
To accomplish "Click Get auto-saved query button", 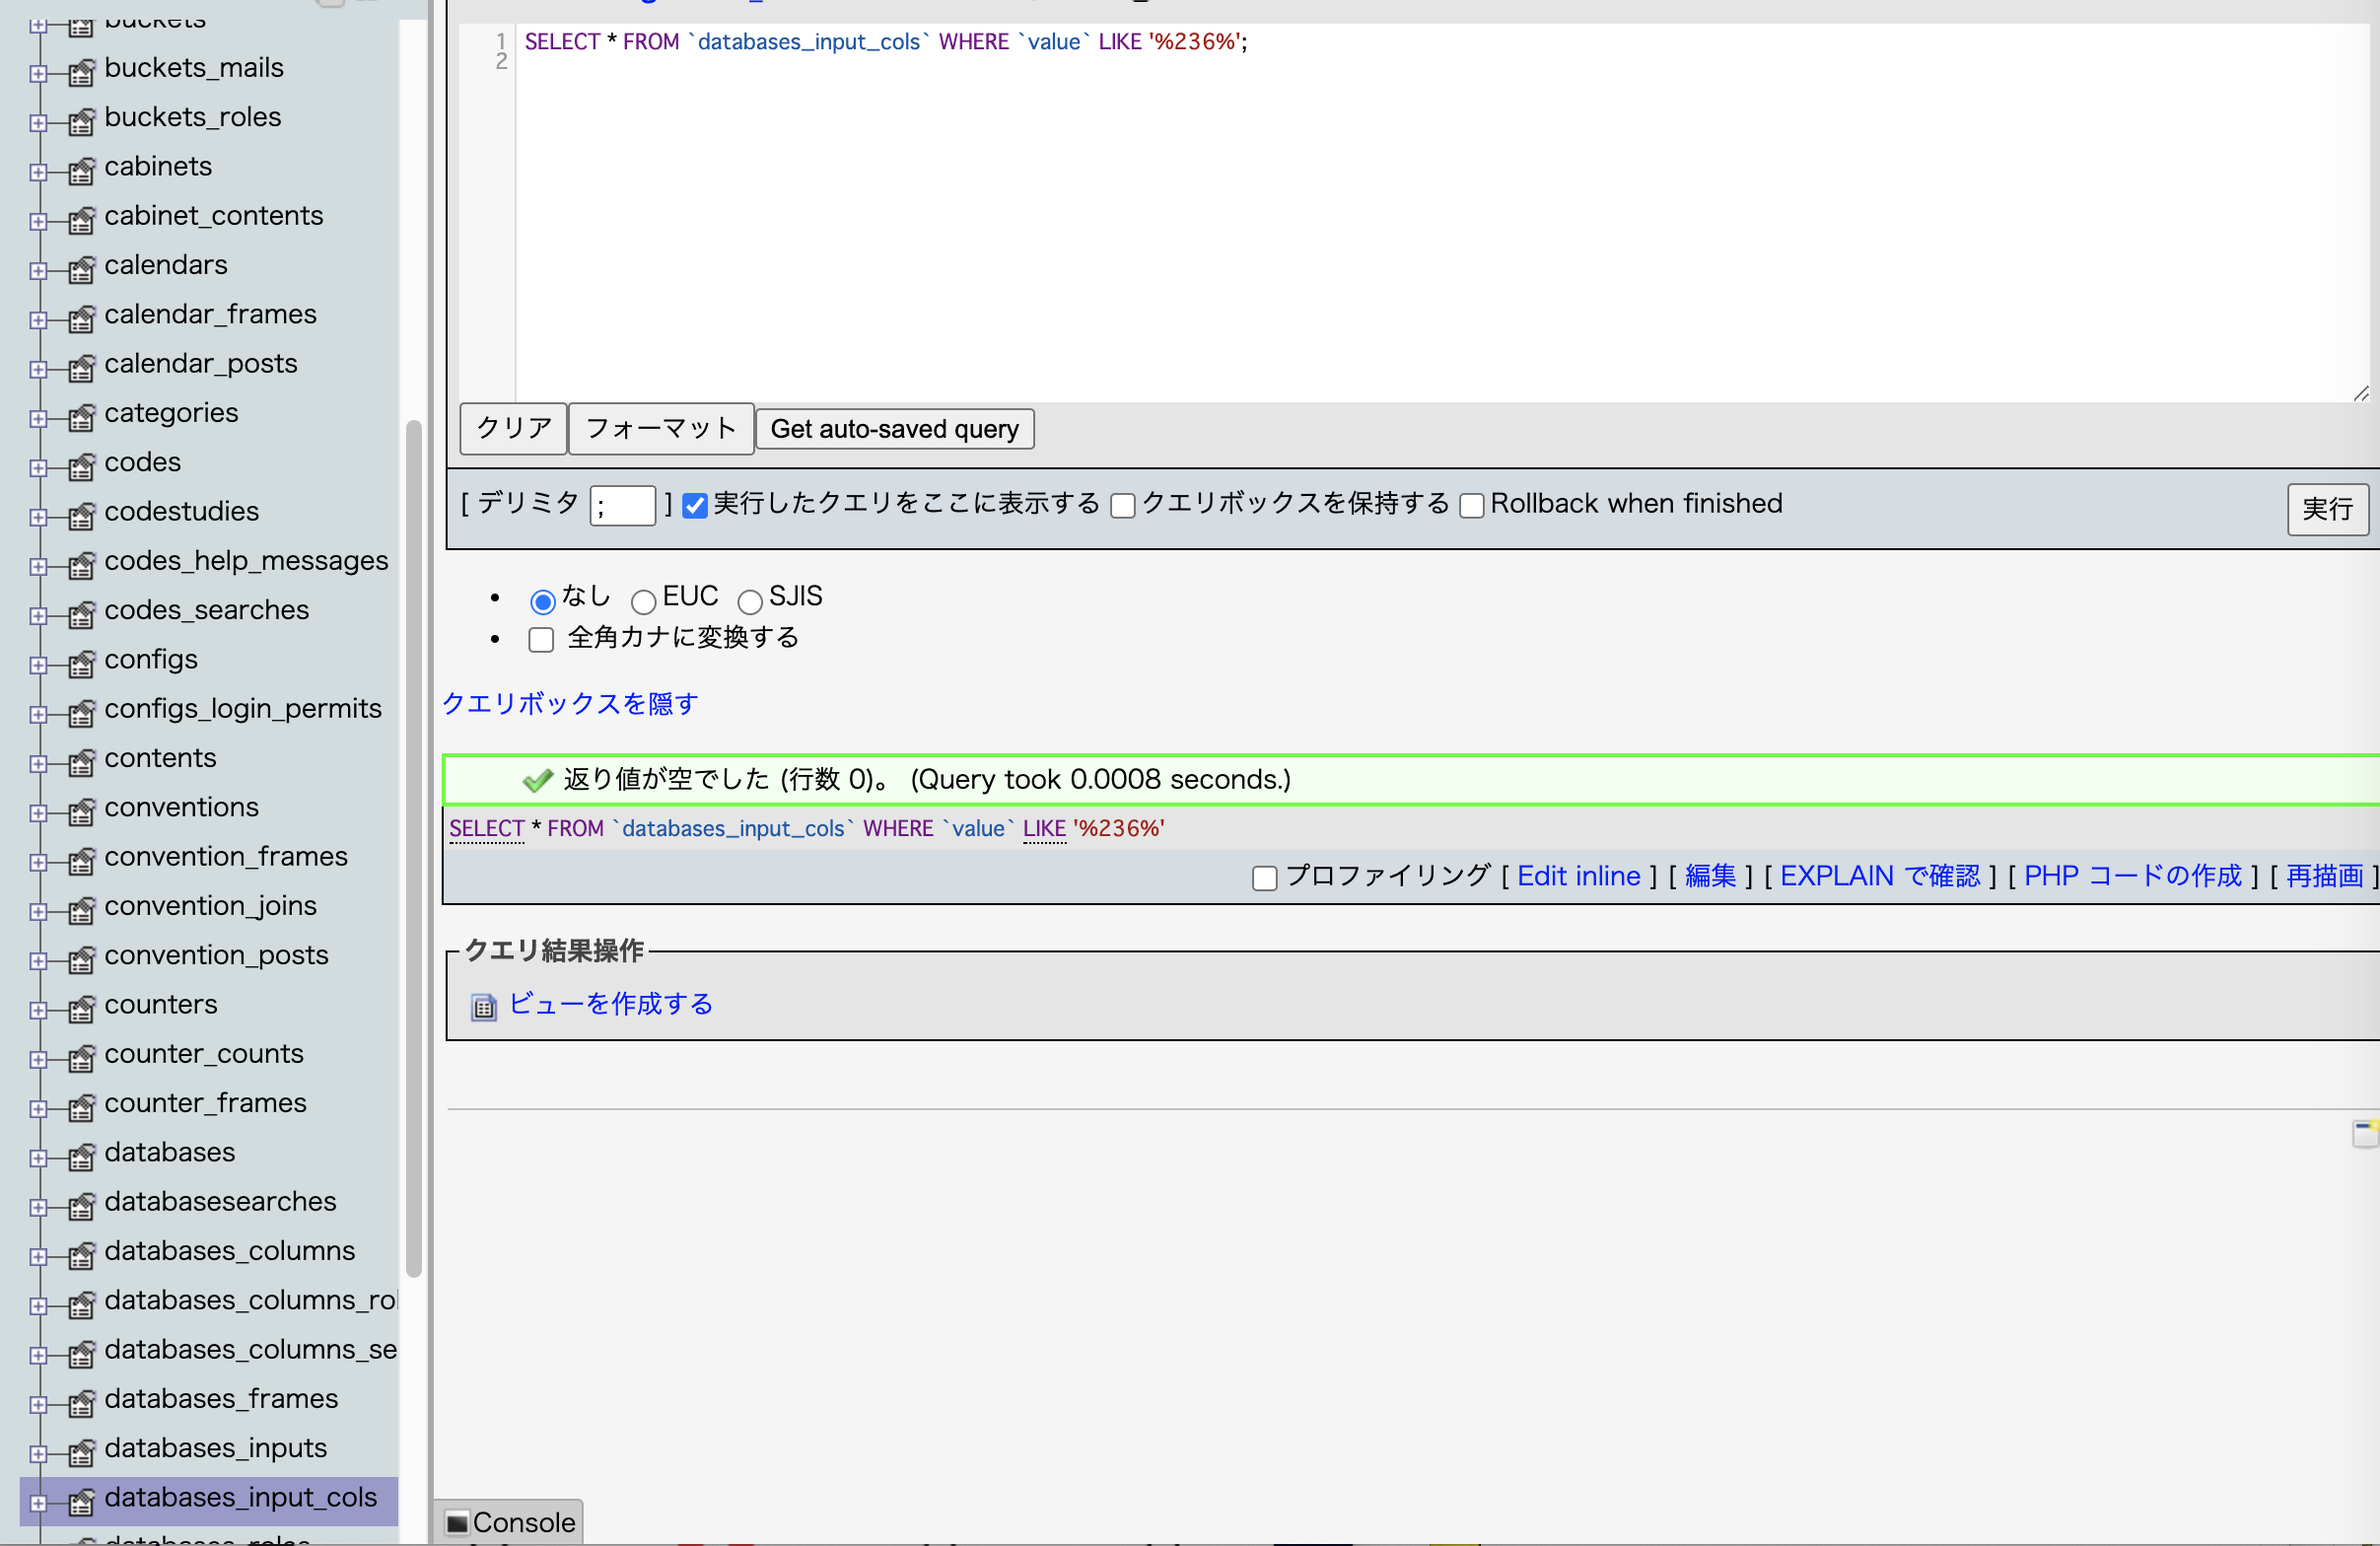I will [895, 427].
